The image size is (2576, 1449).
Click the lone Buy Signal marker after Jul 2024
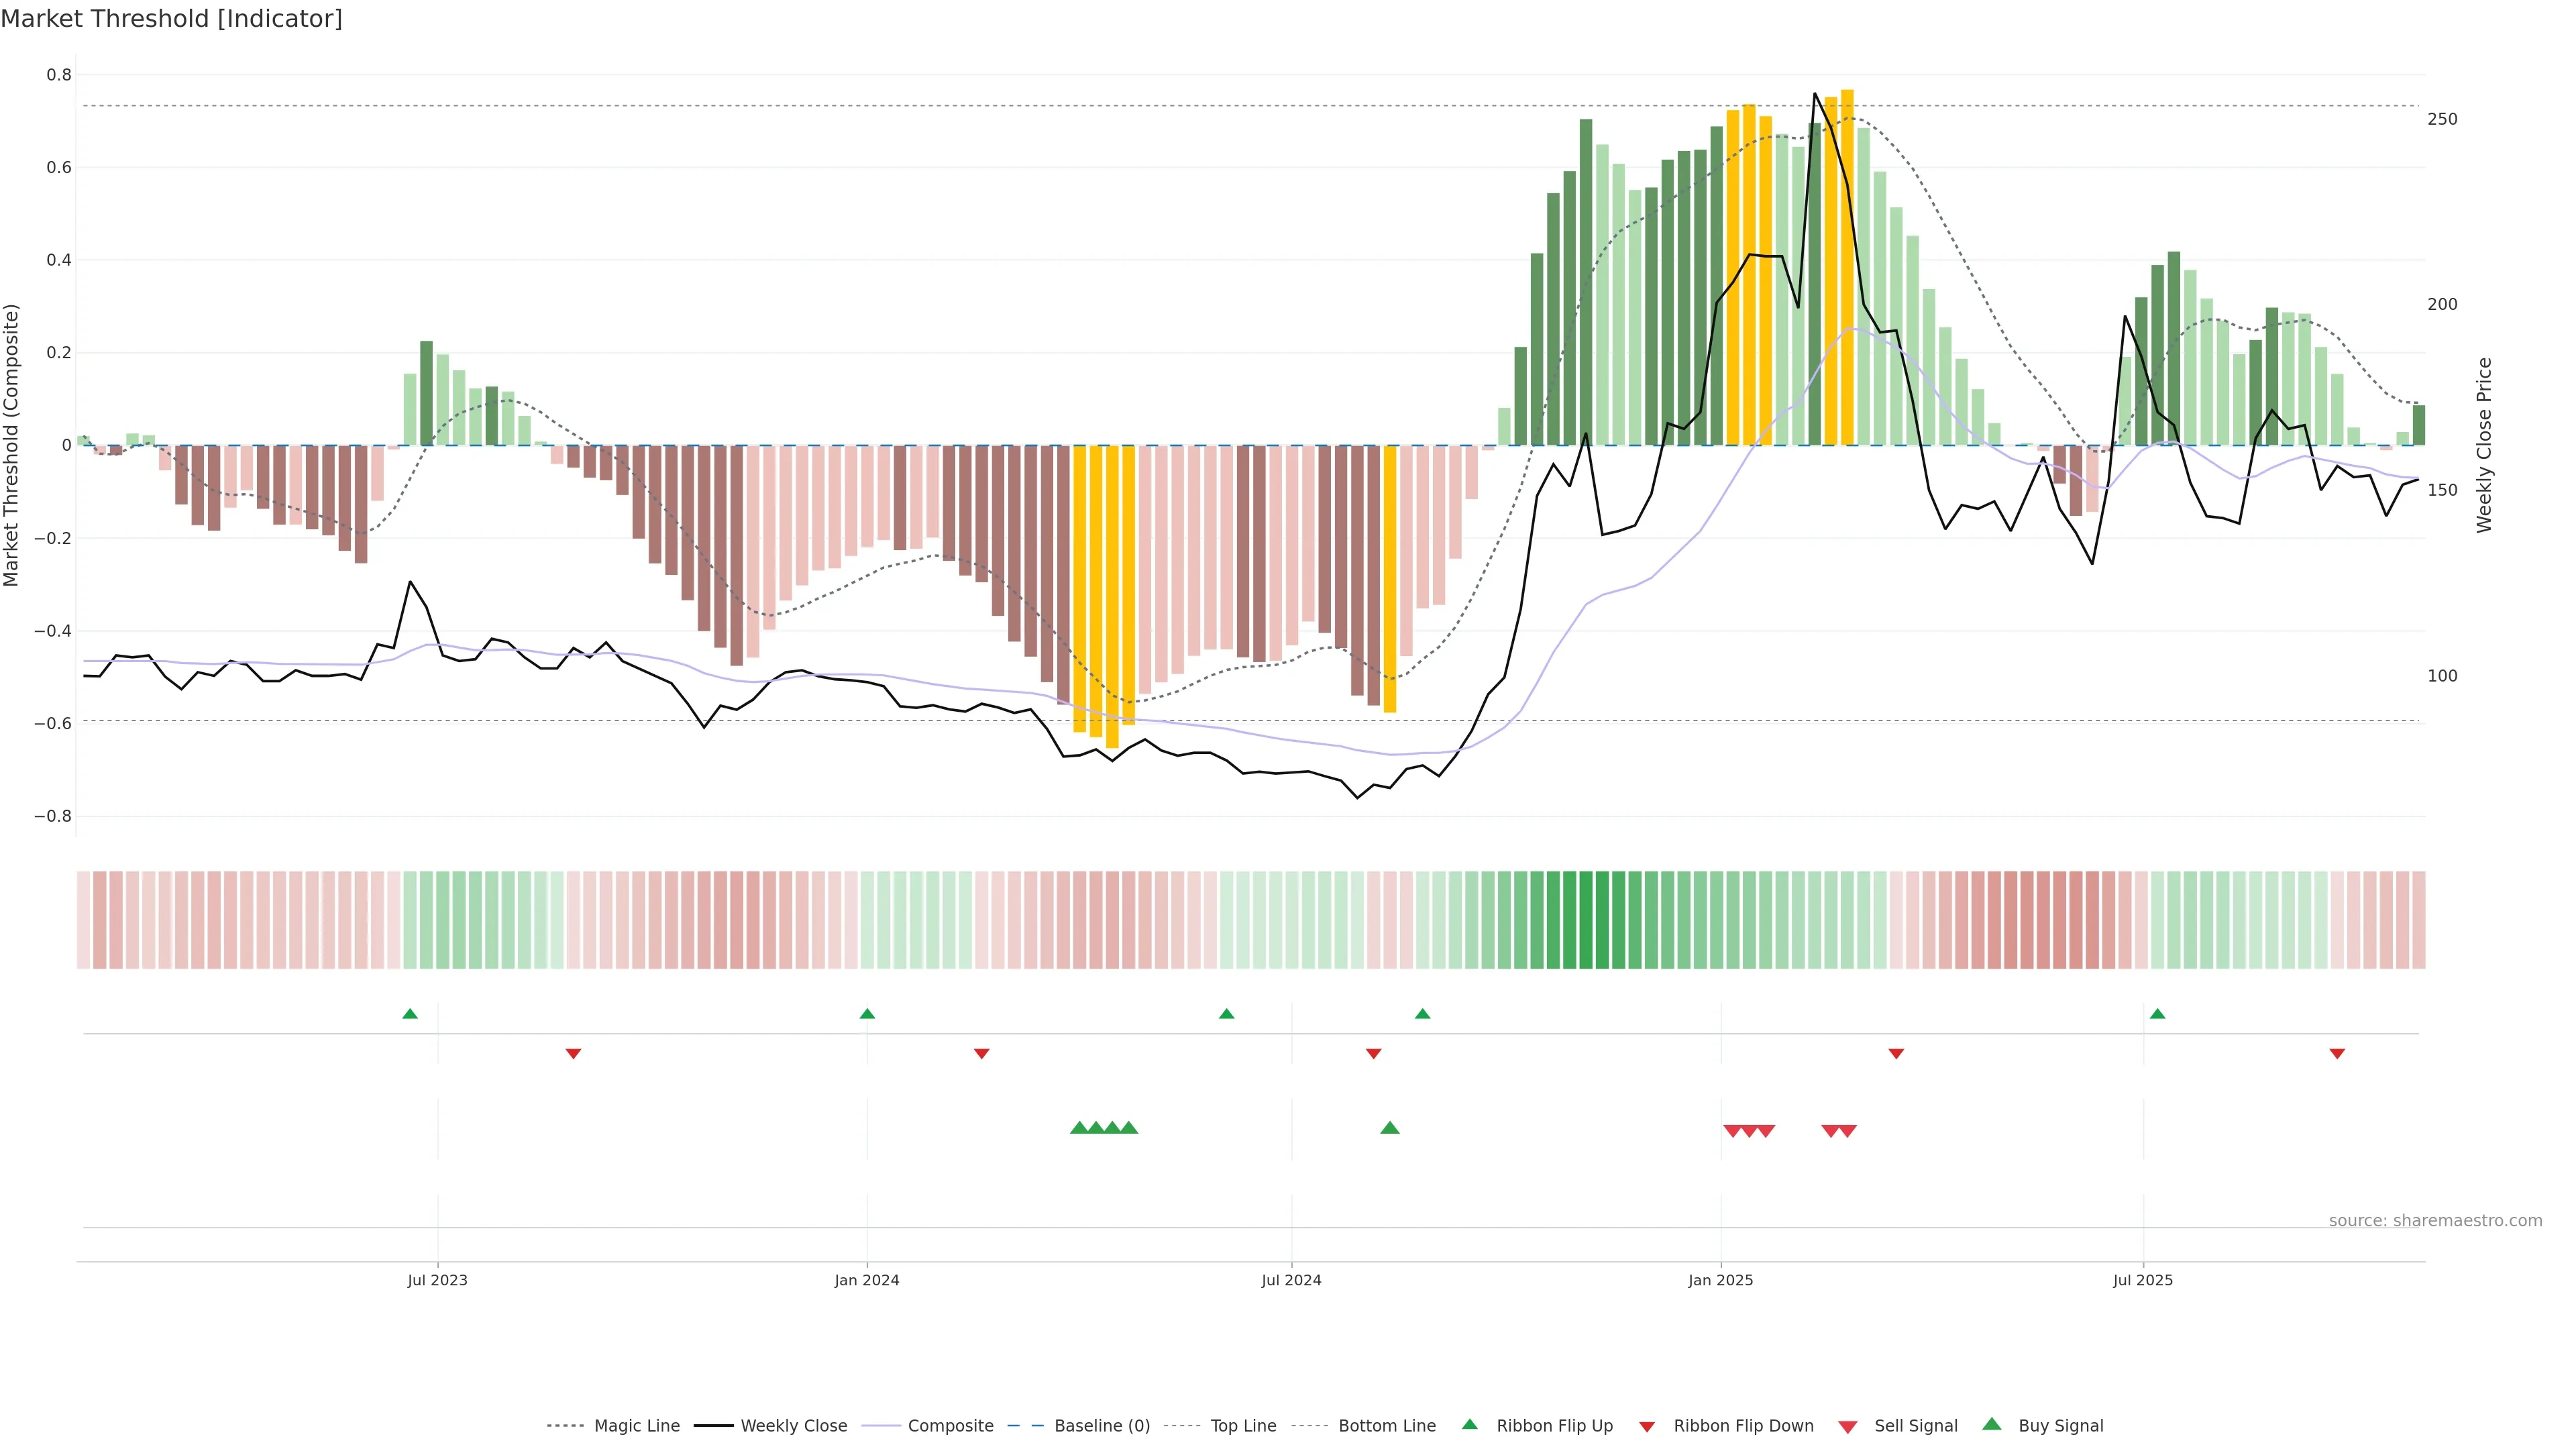click(1389, 1128)
